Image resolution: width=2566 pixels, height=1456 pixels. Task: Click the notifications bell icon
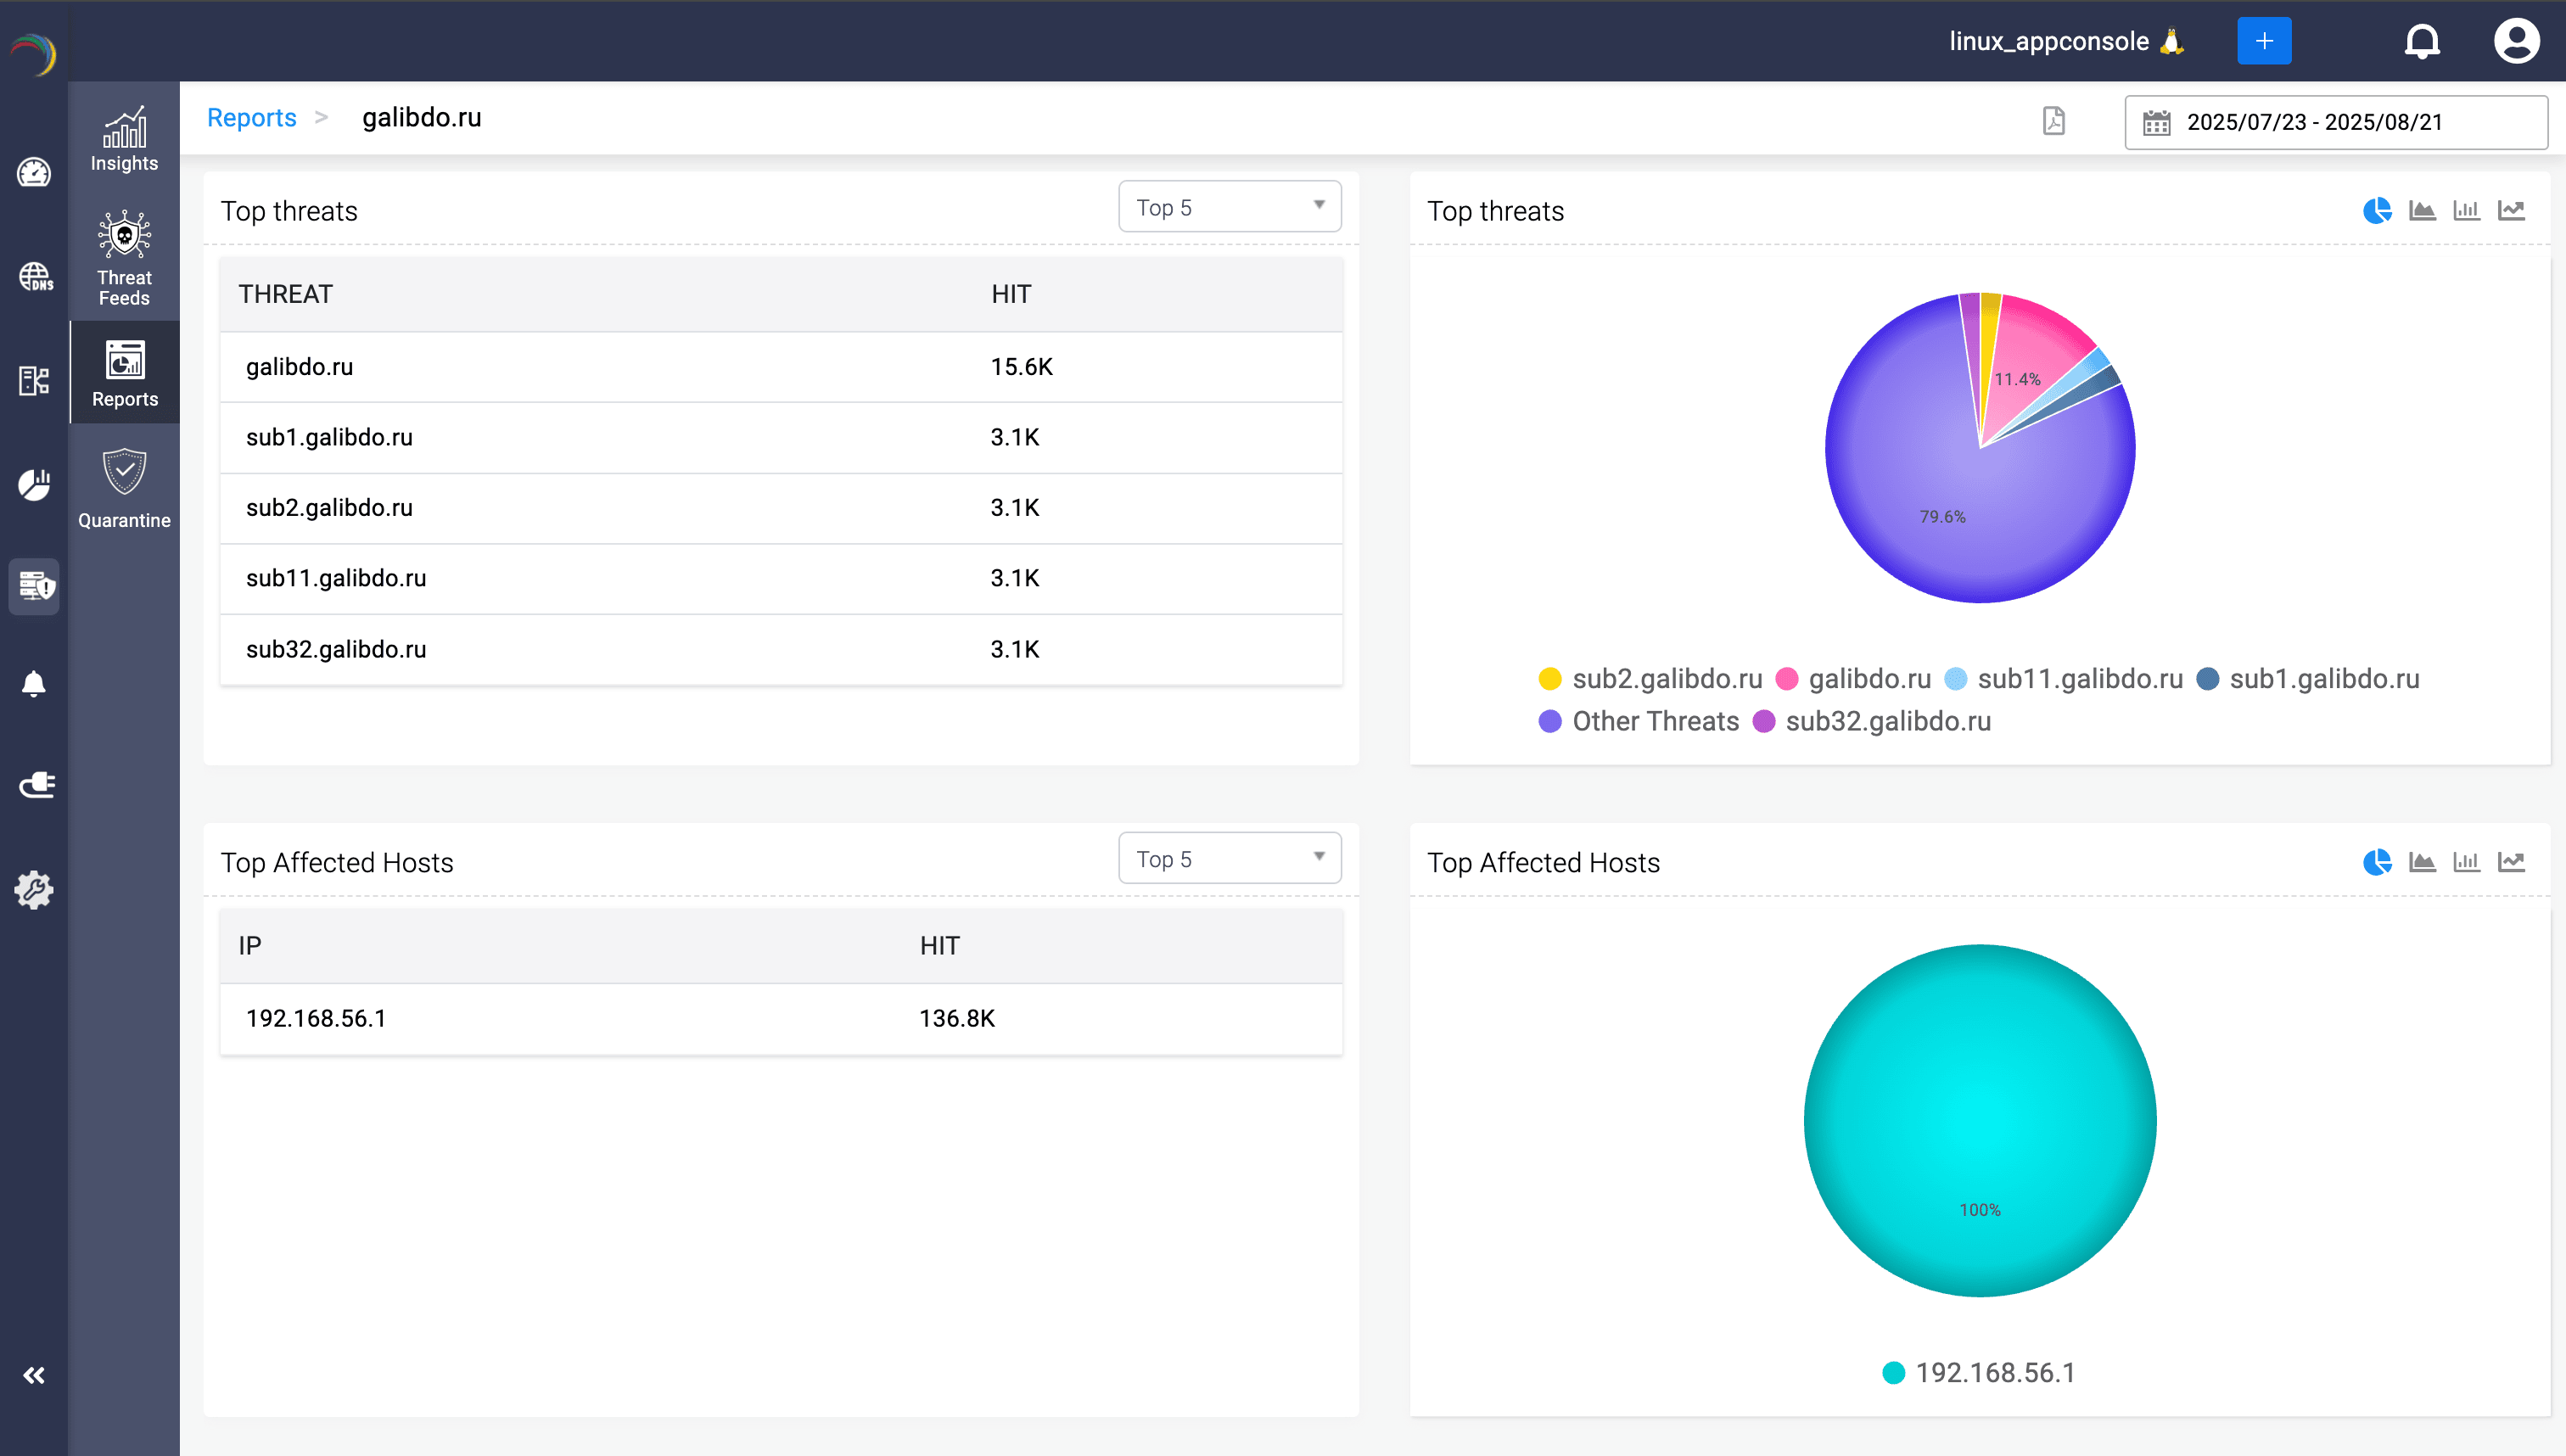(2421, 41)
